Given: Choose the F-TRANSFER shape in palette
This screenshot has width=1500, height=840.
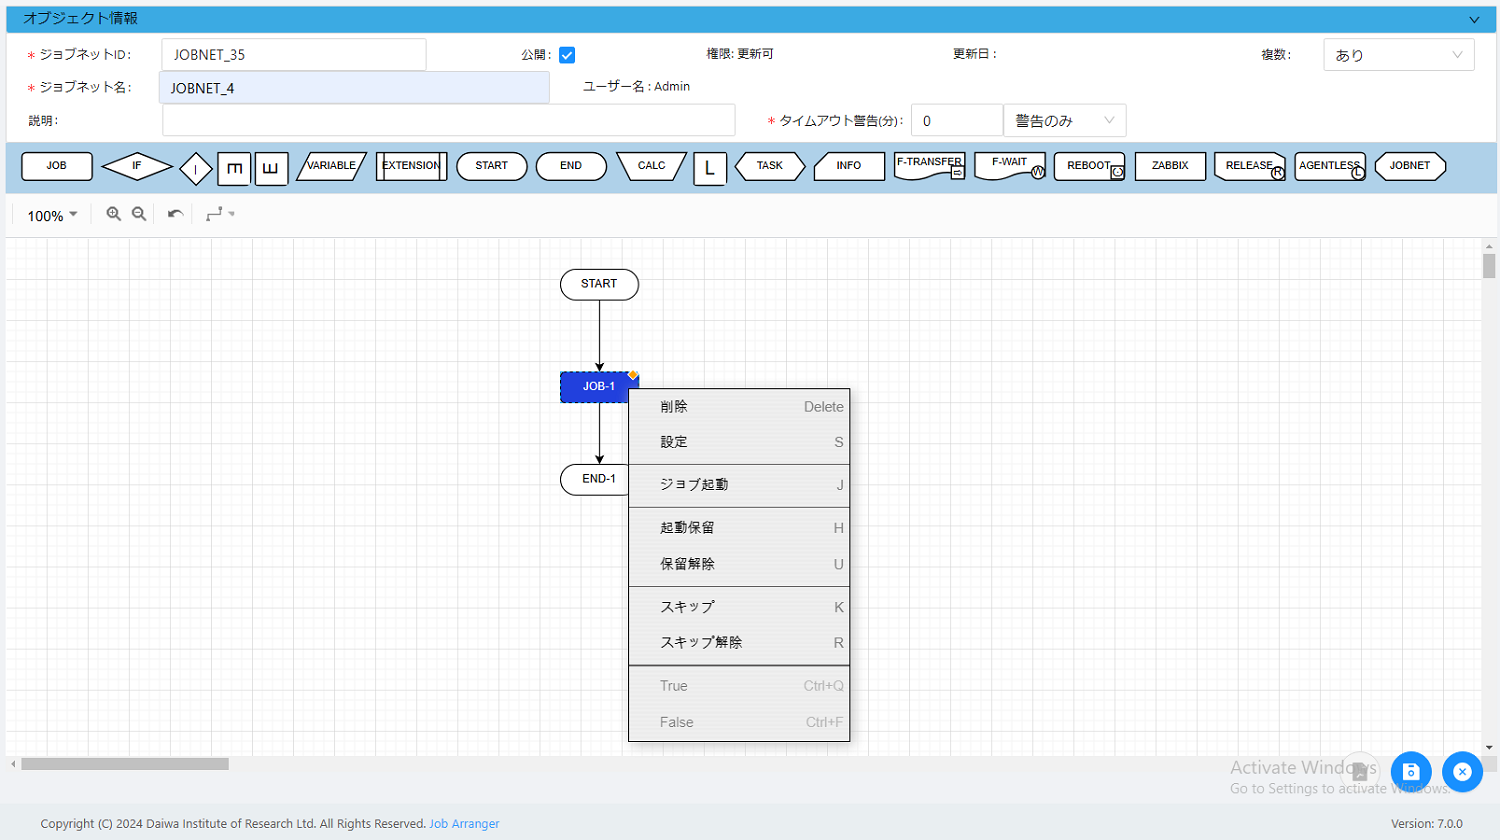Looking at the screenshot, I should pos(929,166).
